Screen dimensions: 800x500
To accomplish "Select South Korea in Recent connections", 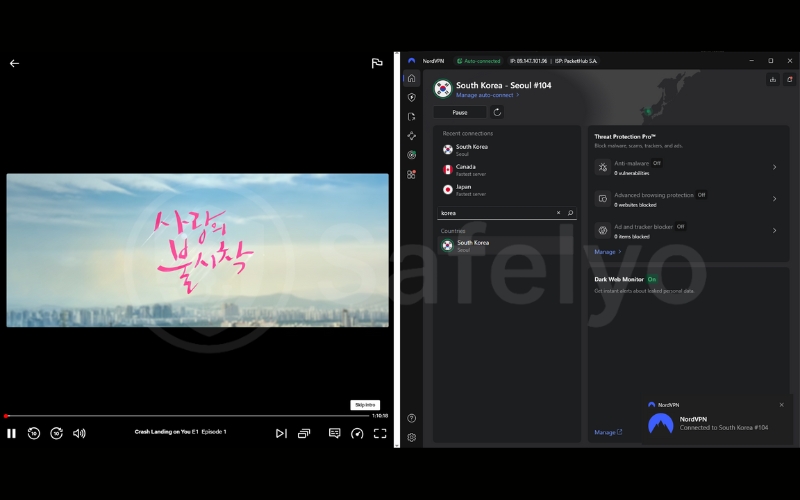I will (x=508, y=149).
